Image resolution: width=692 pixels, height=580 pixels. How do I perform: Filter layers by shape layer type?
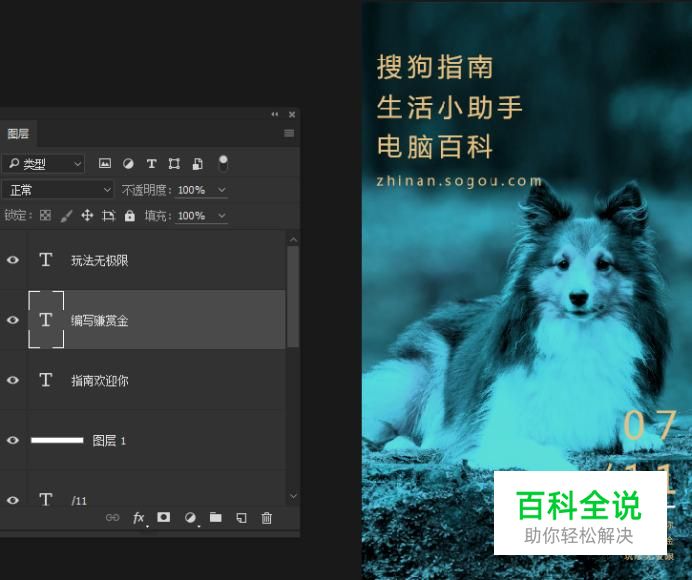point(174,164)
